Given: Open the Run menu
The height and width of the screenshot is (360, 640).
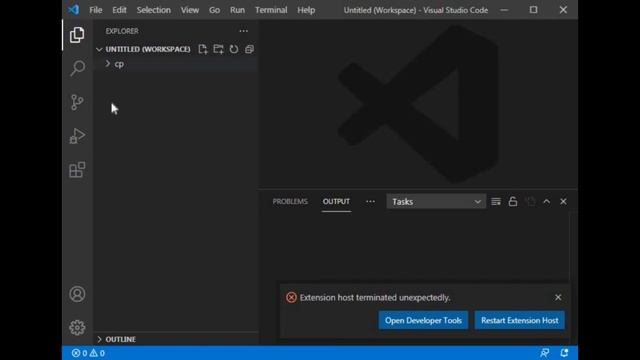Looking at the screenshot, I should (237, 10).
